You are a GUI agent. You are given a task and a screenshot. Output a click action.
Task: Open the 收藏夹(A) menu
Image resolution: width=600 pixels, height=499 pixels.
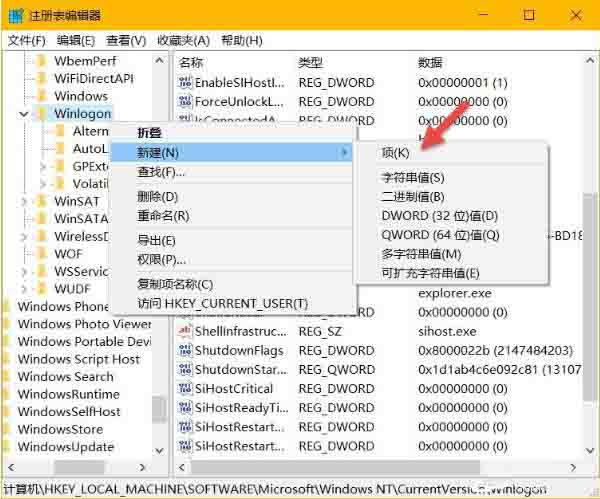click(184, 41)
